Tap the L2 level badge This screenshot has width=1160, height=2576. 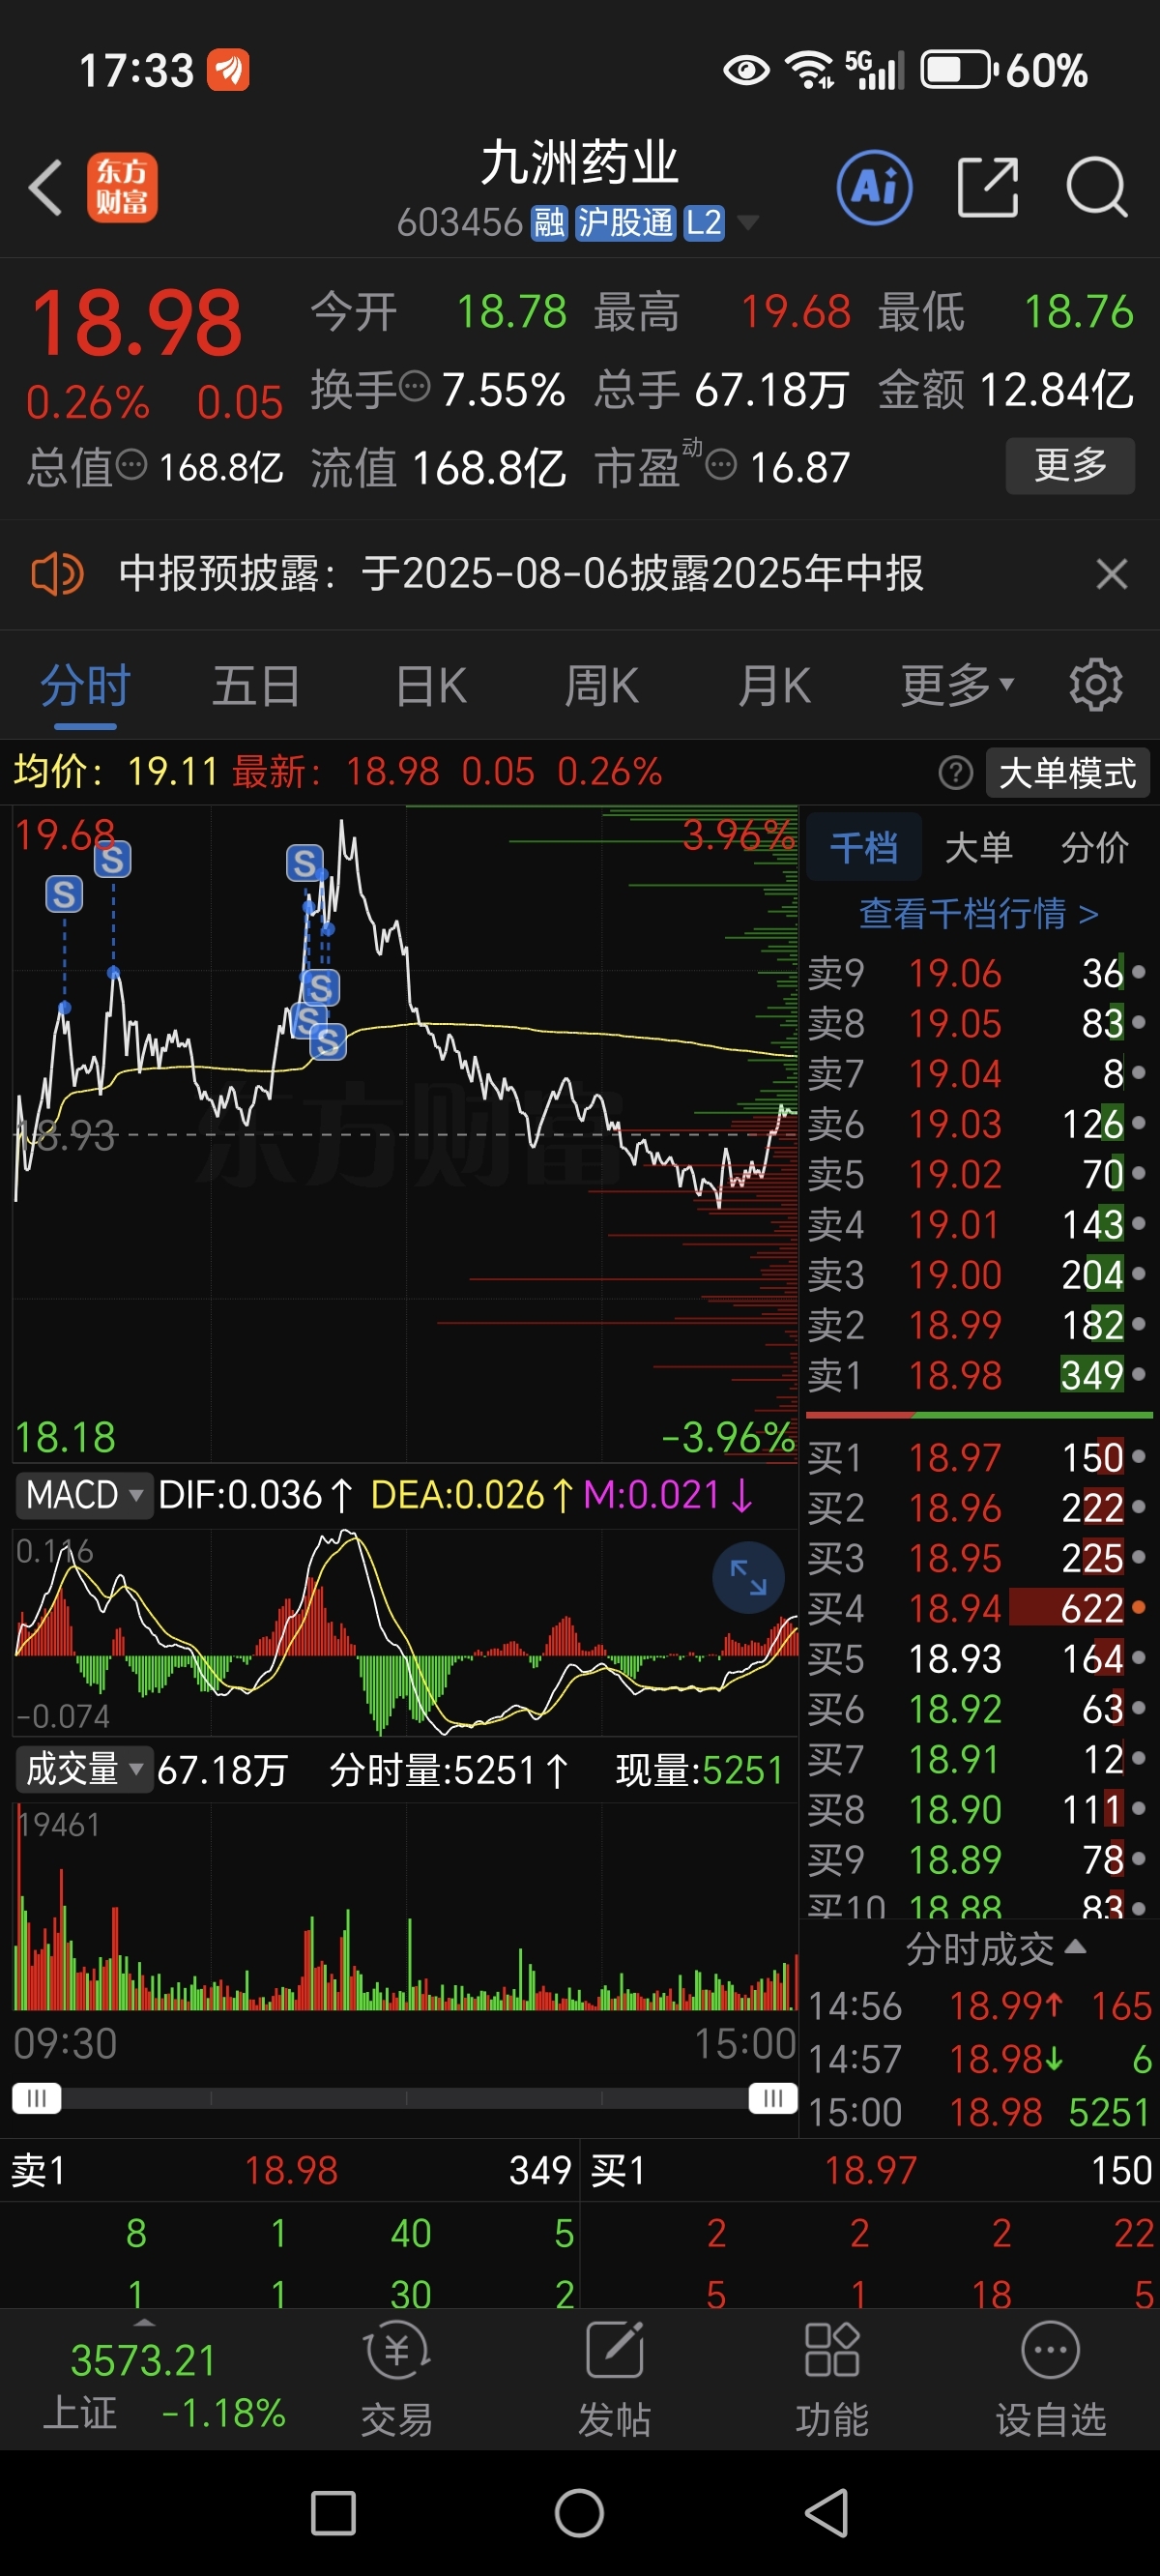tap(704, 222)
